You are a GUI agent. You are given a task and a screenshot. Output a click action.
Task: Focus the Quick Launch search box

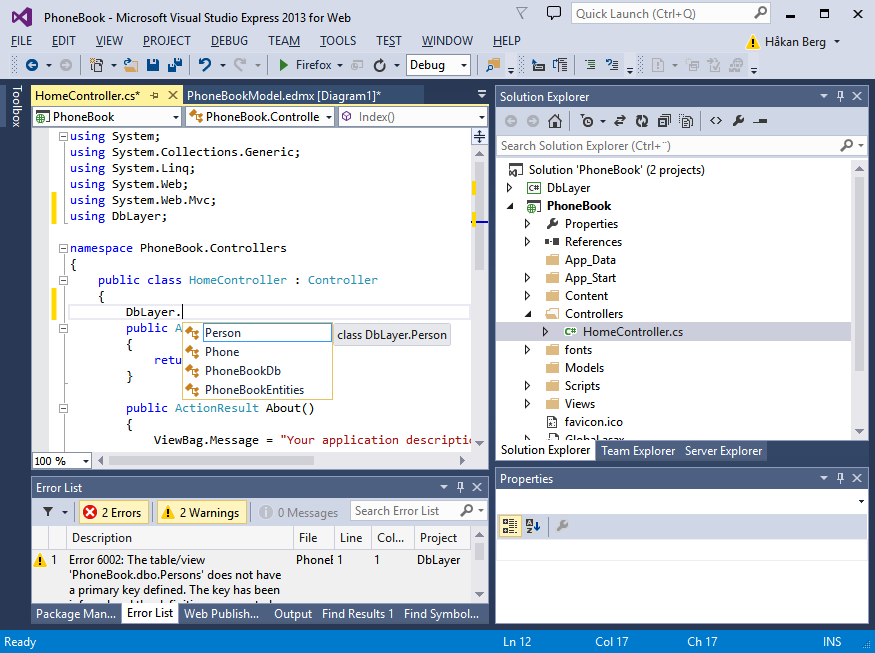point(671,13)
